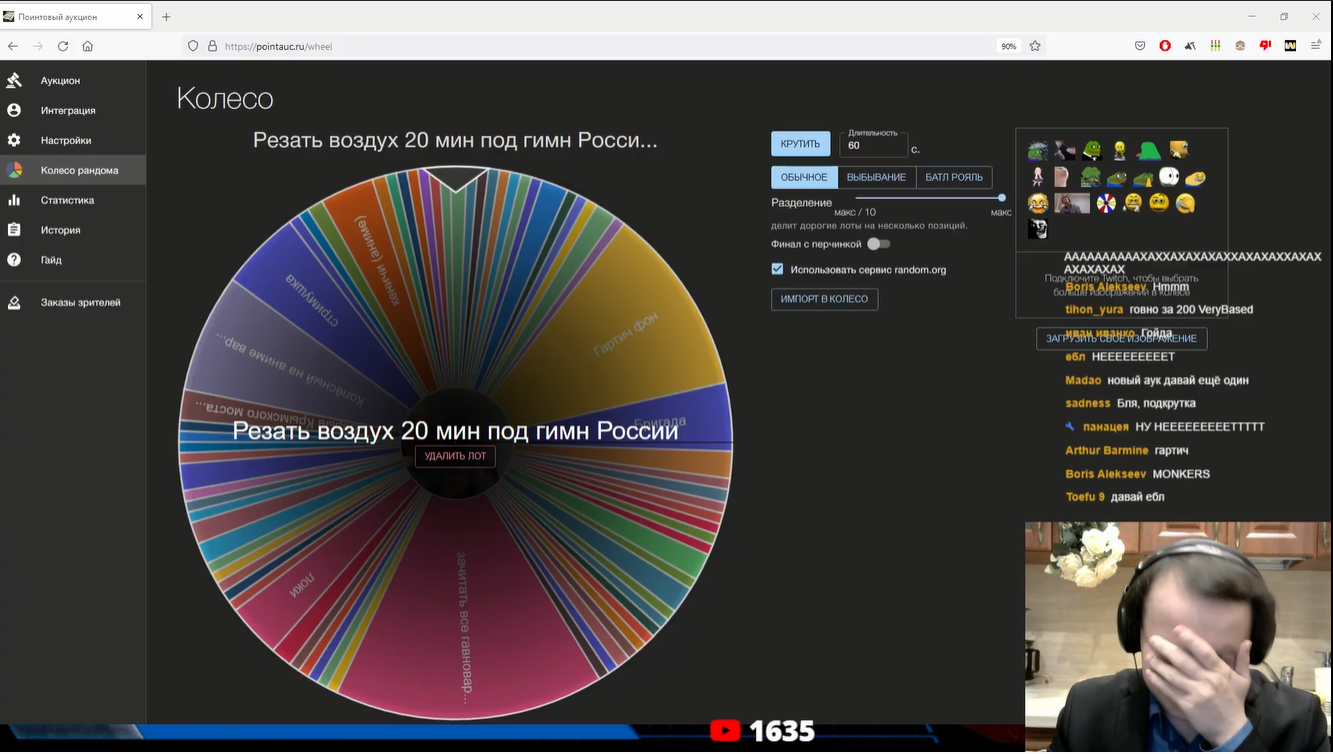Open Заказы зрителей in the sidebar
1333x754 pixels.
coord(80,302)
